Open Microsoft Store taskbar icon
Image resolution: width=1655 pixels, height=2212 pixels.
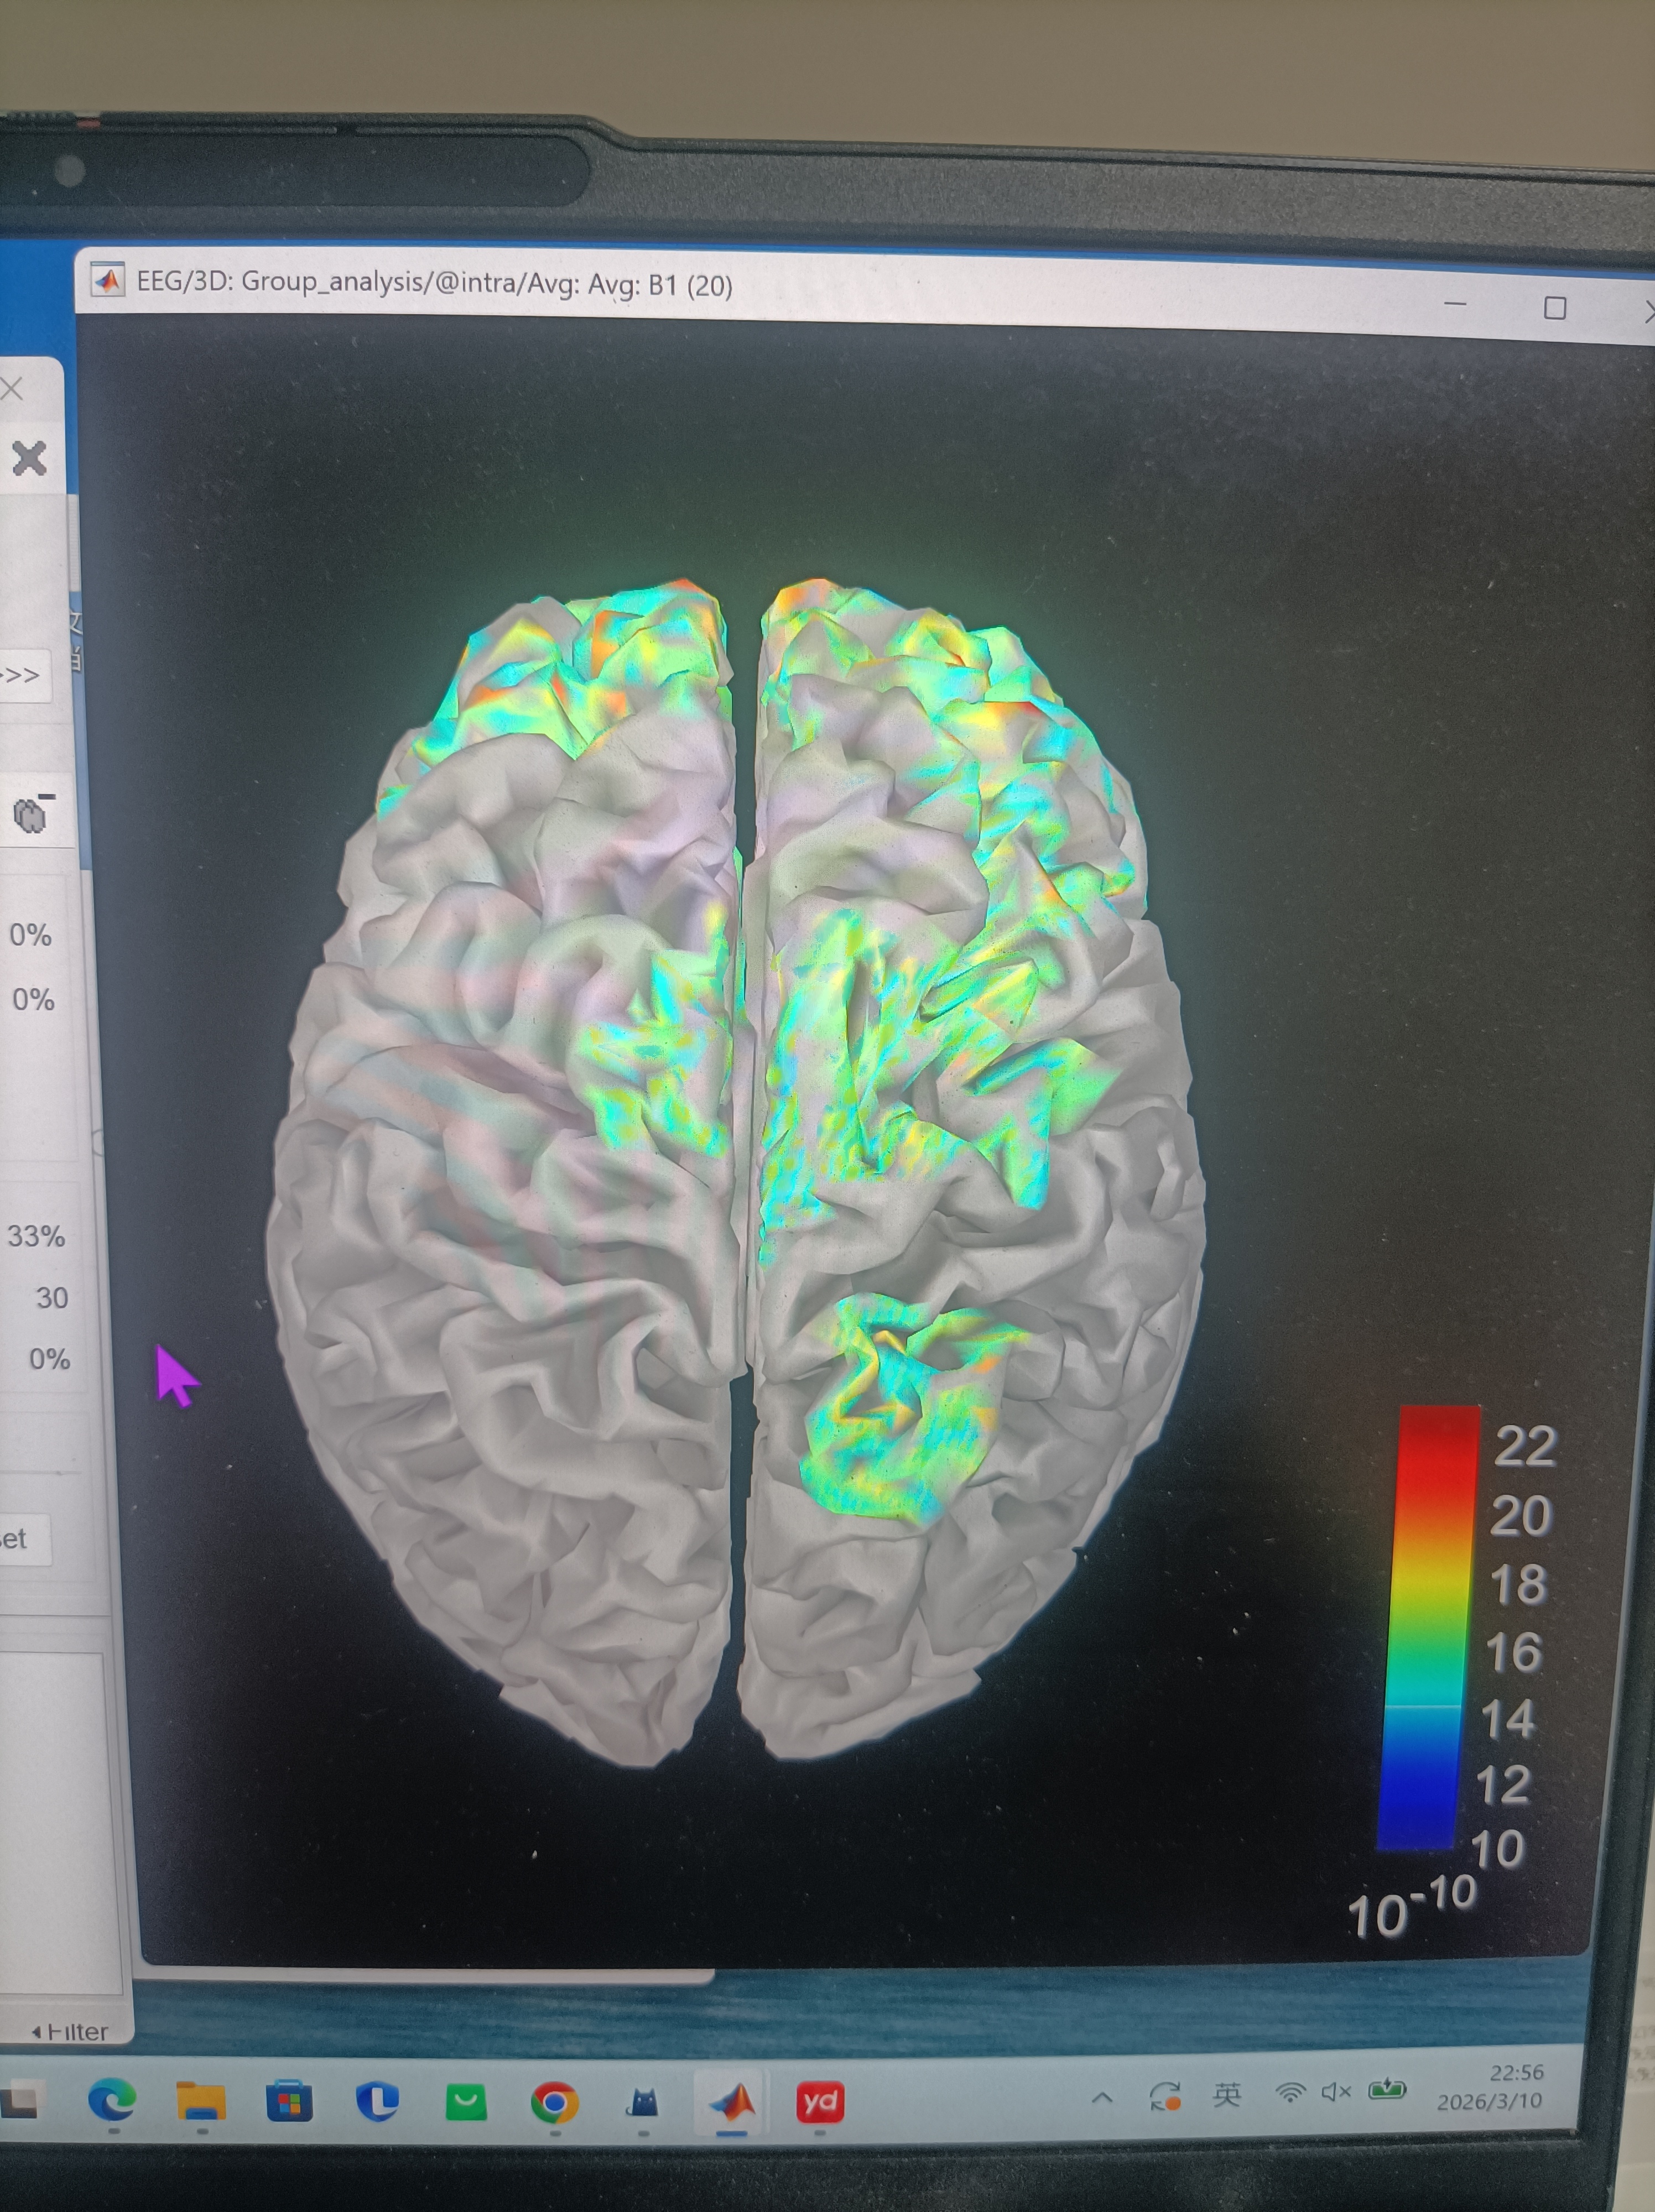[x=289, y=2102]
